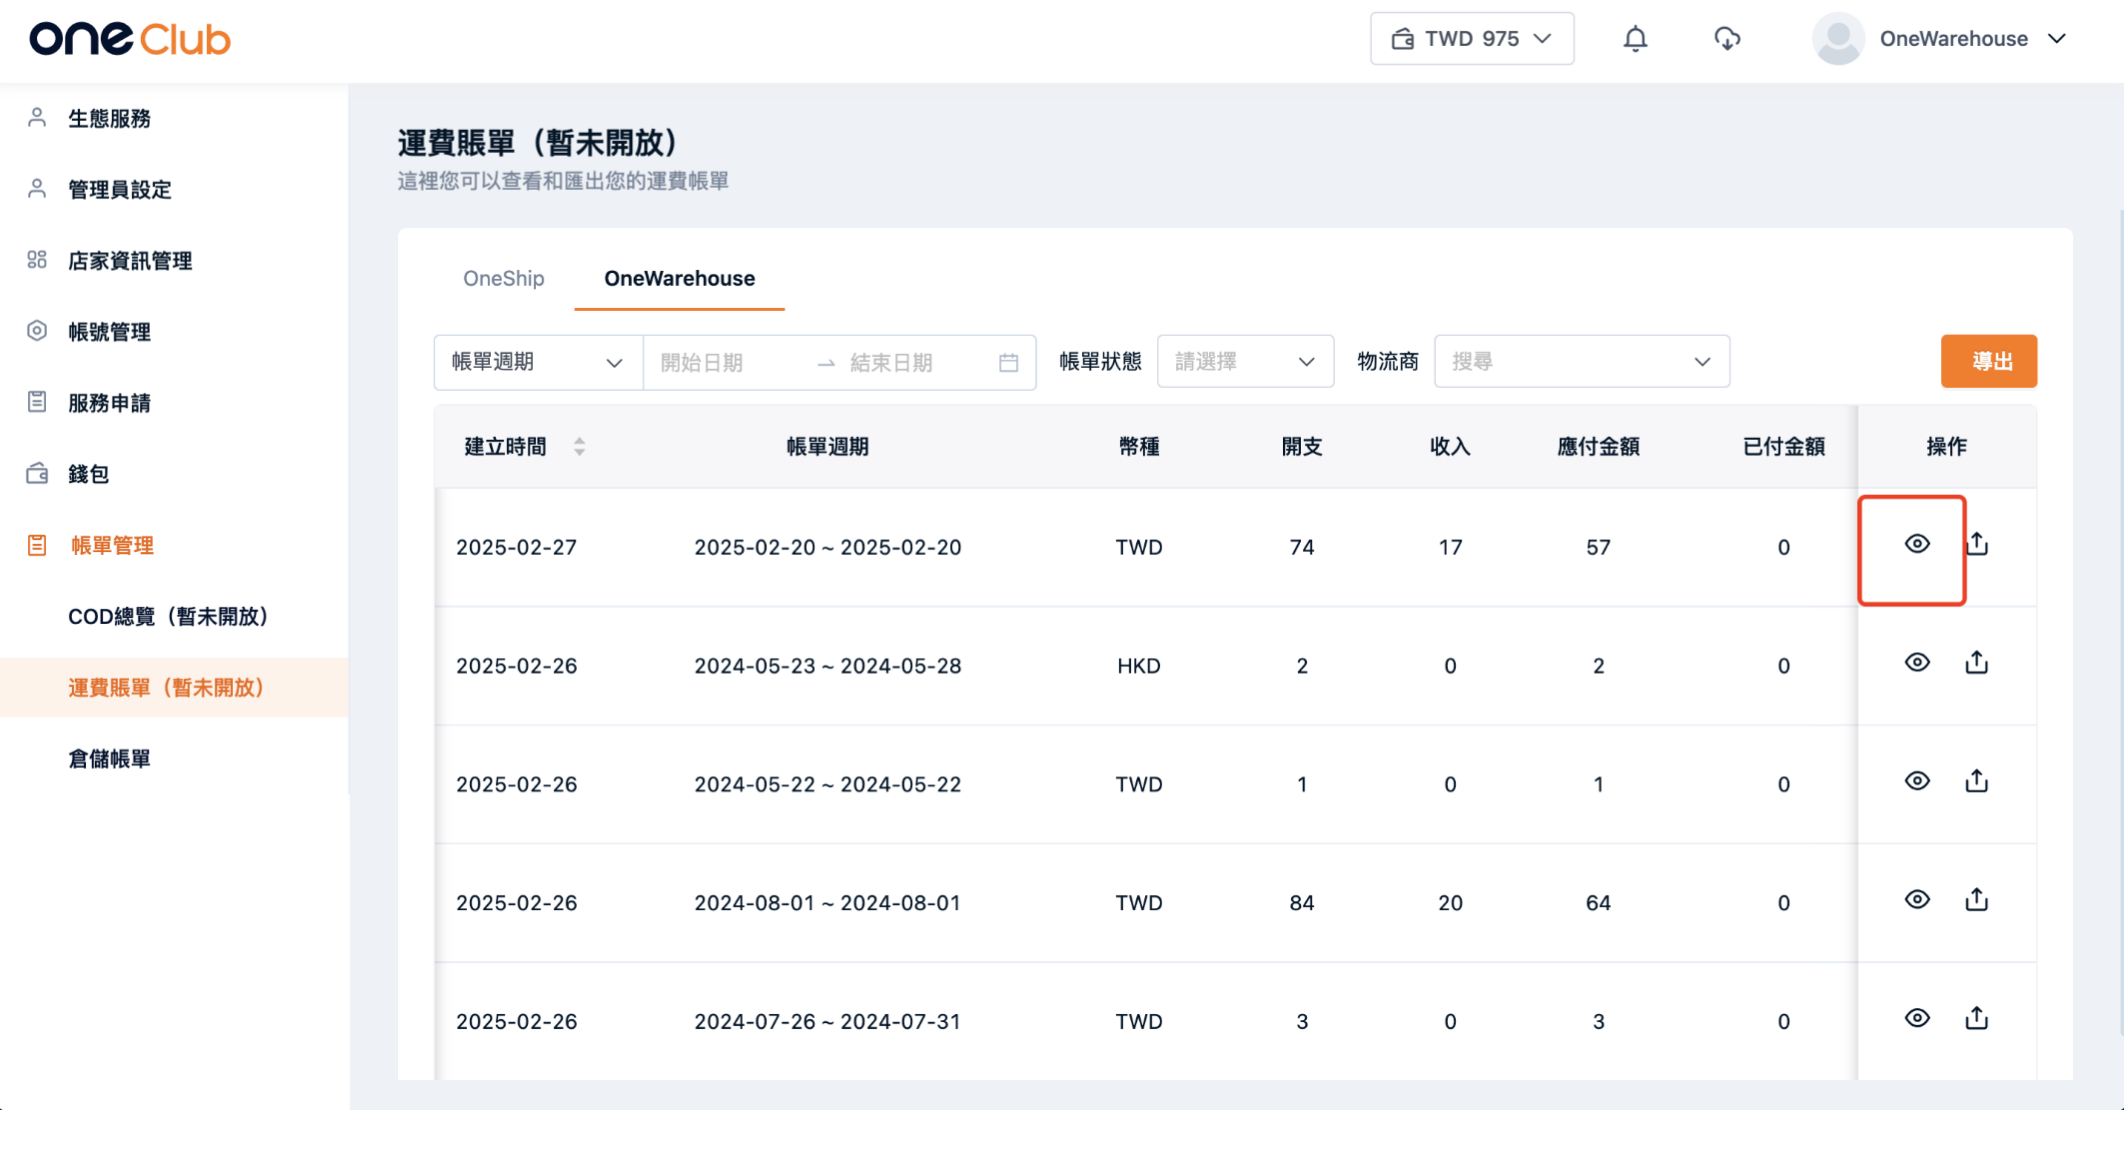Open the 物流商 search dropdown
Image resolution: width=2124 pixels, height=1162 pixels.
point(1582,362)
